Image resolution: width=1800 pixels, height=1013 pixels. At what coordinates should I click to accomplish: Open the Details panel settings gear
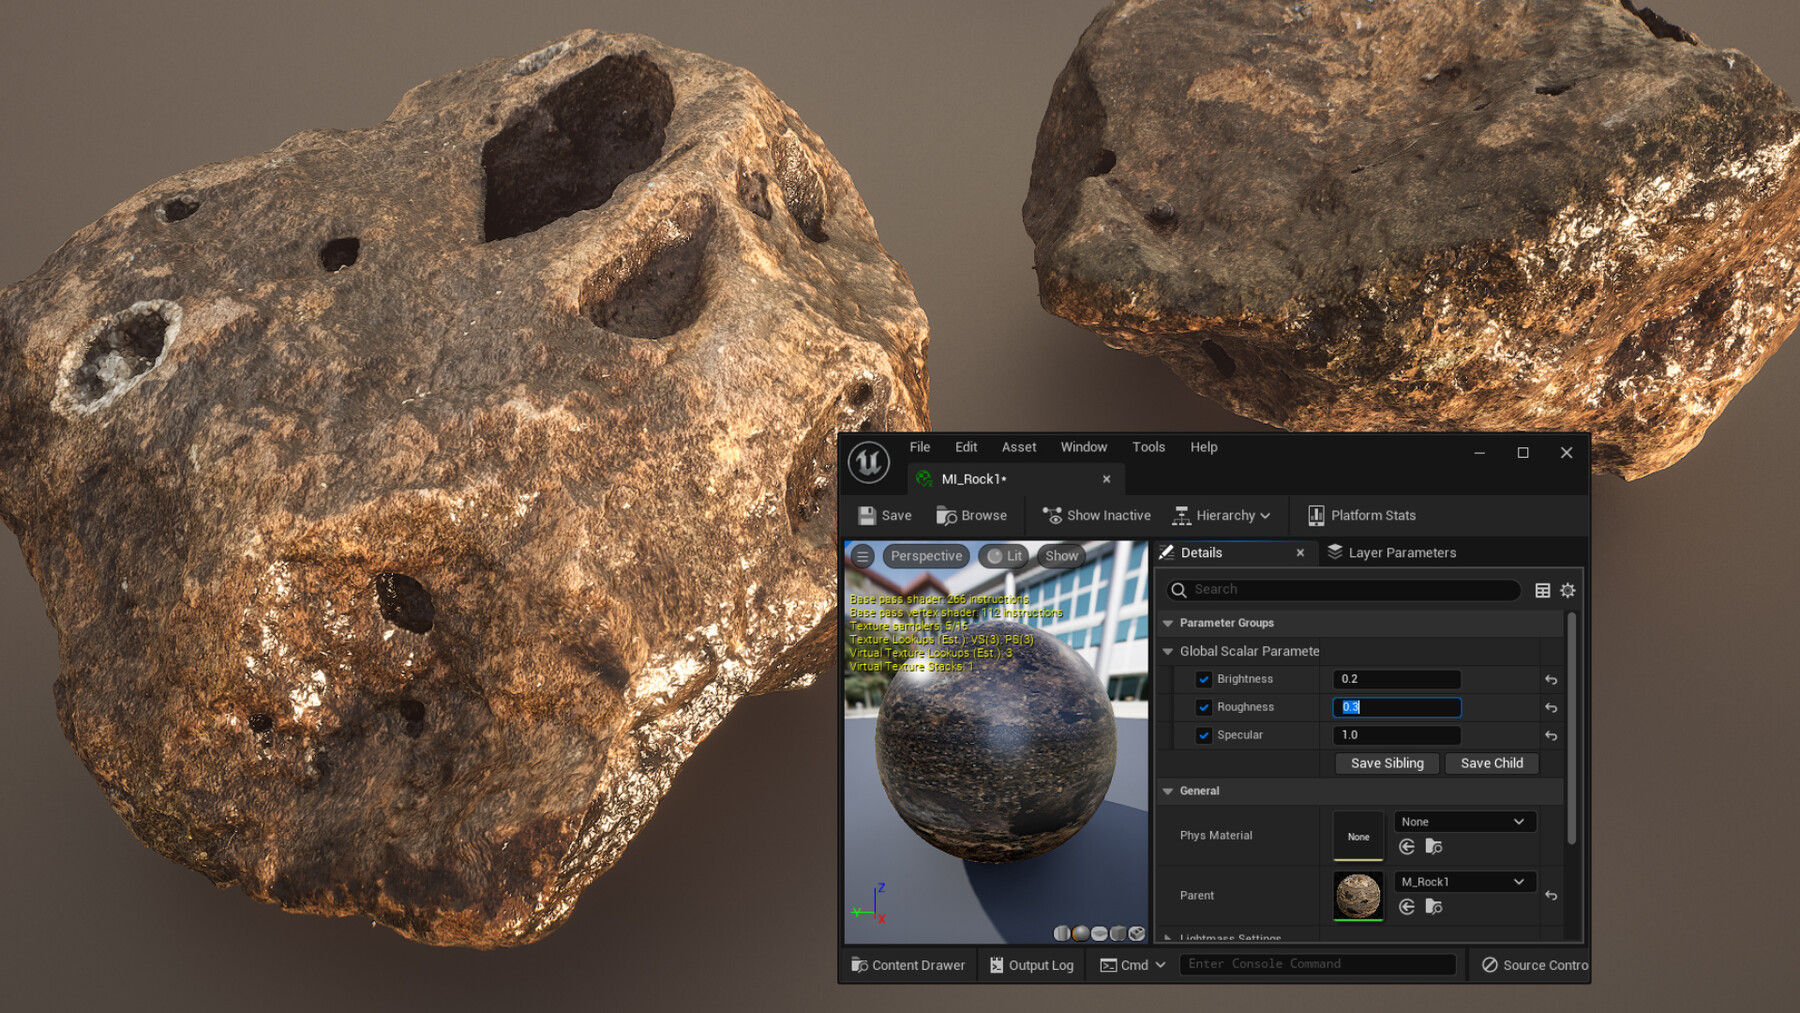pyautogui.click(x=1566, y=590)
